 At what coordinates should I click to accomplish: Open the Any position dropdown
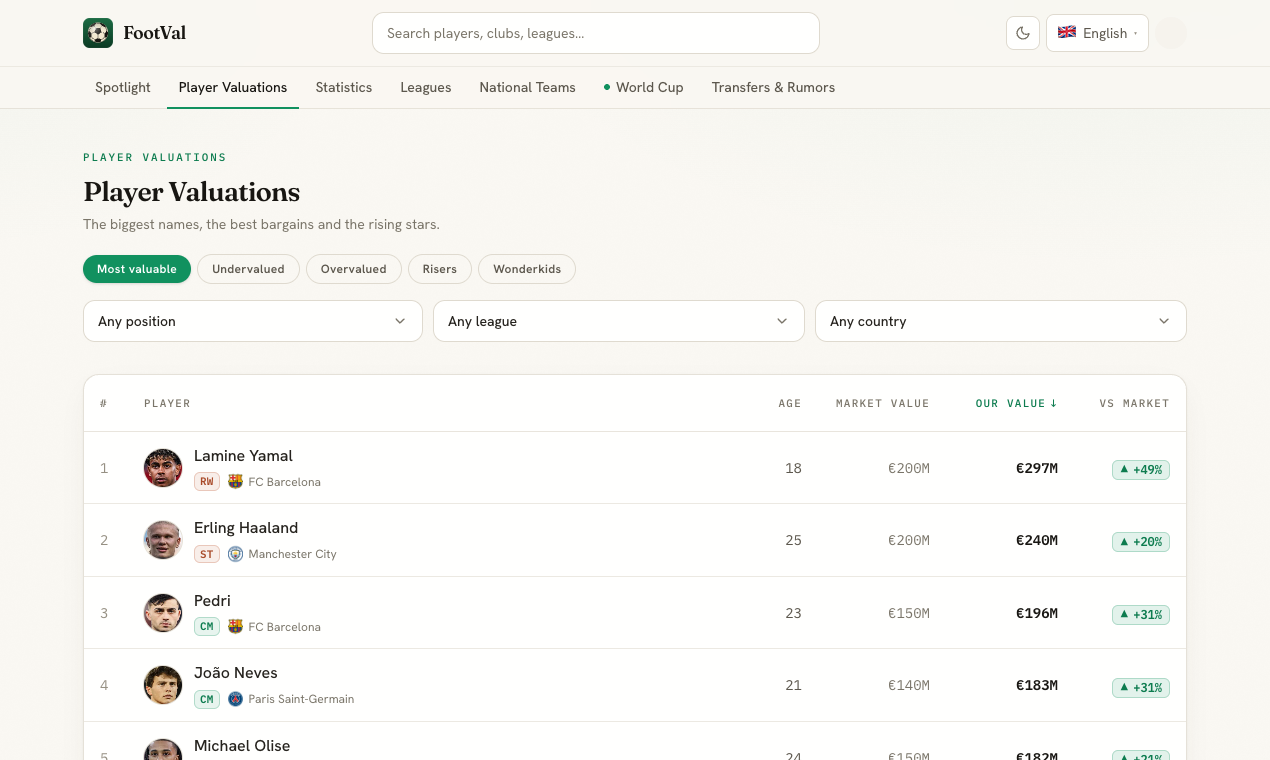[x=253, y=321]
